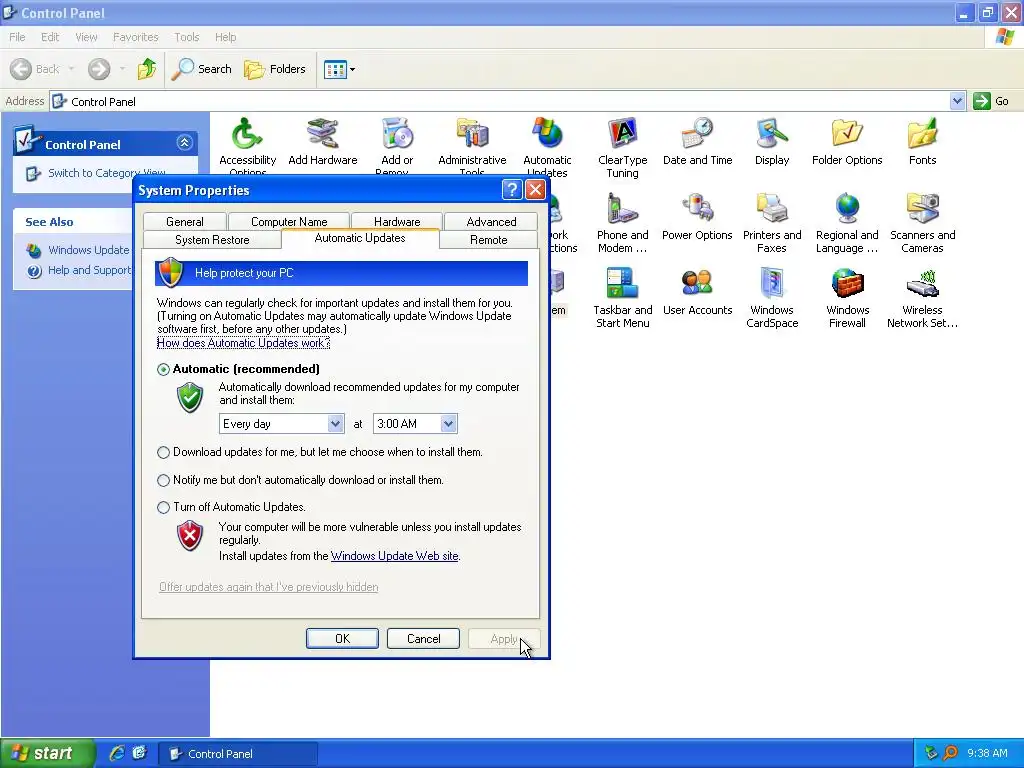The width and height of the screenshot is (1024, 768).
Task: Select Download updates for me option
Action: pos(163,452)
